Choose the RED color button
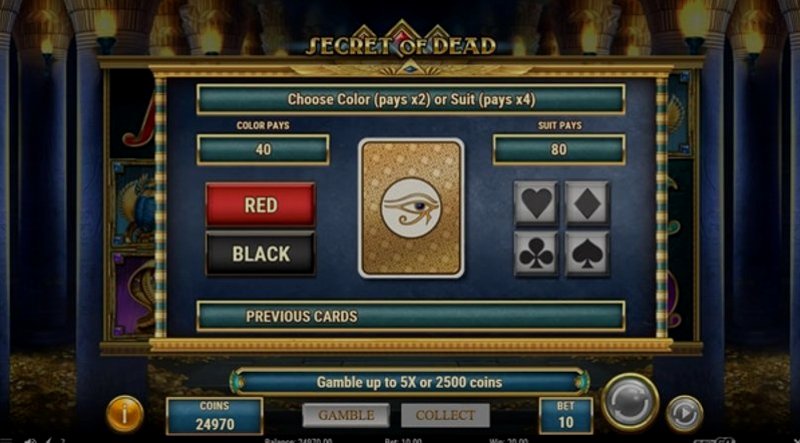Image resolution: width=800 pixels, height=443 pixels. (261, 205)
